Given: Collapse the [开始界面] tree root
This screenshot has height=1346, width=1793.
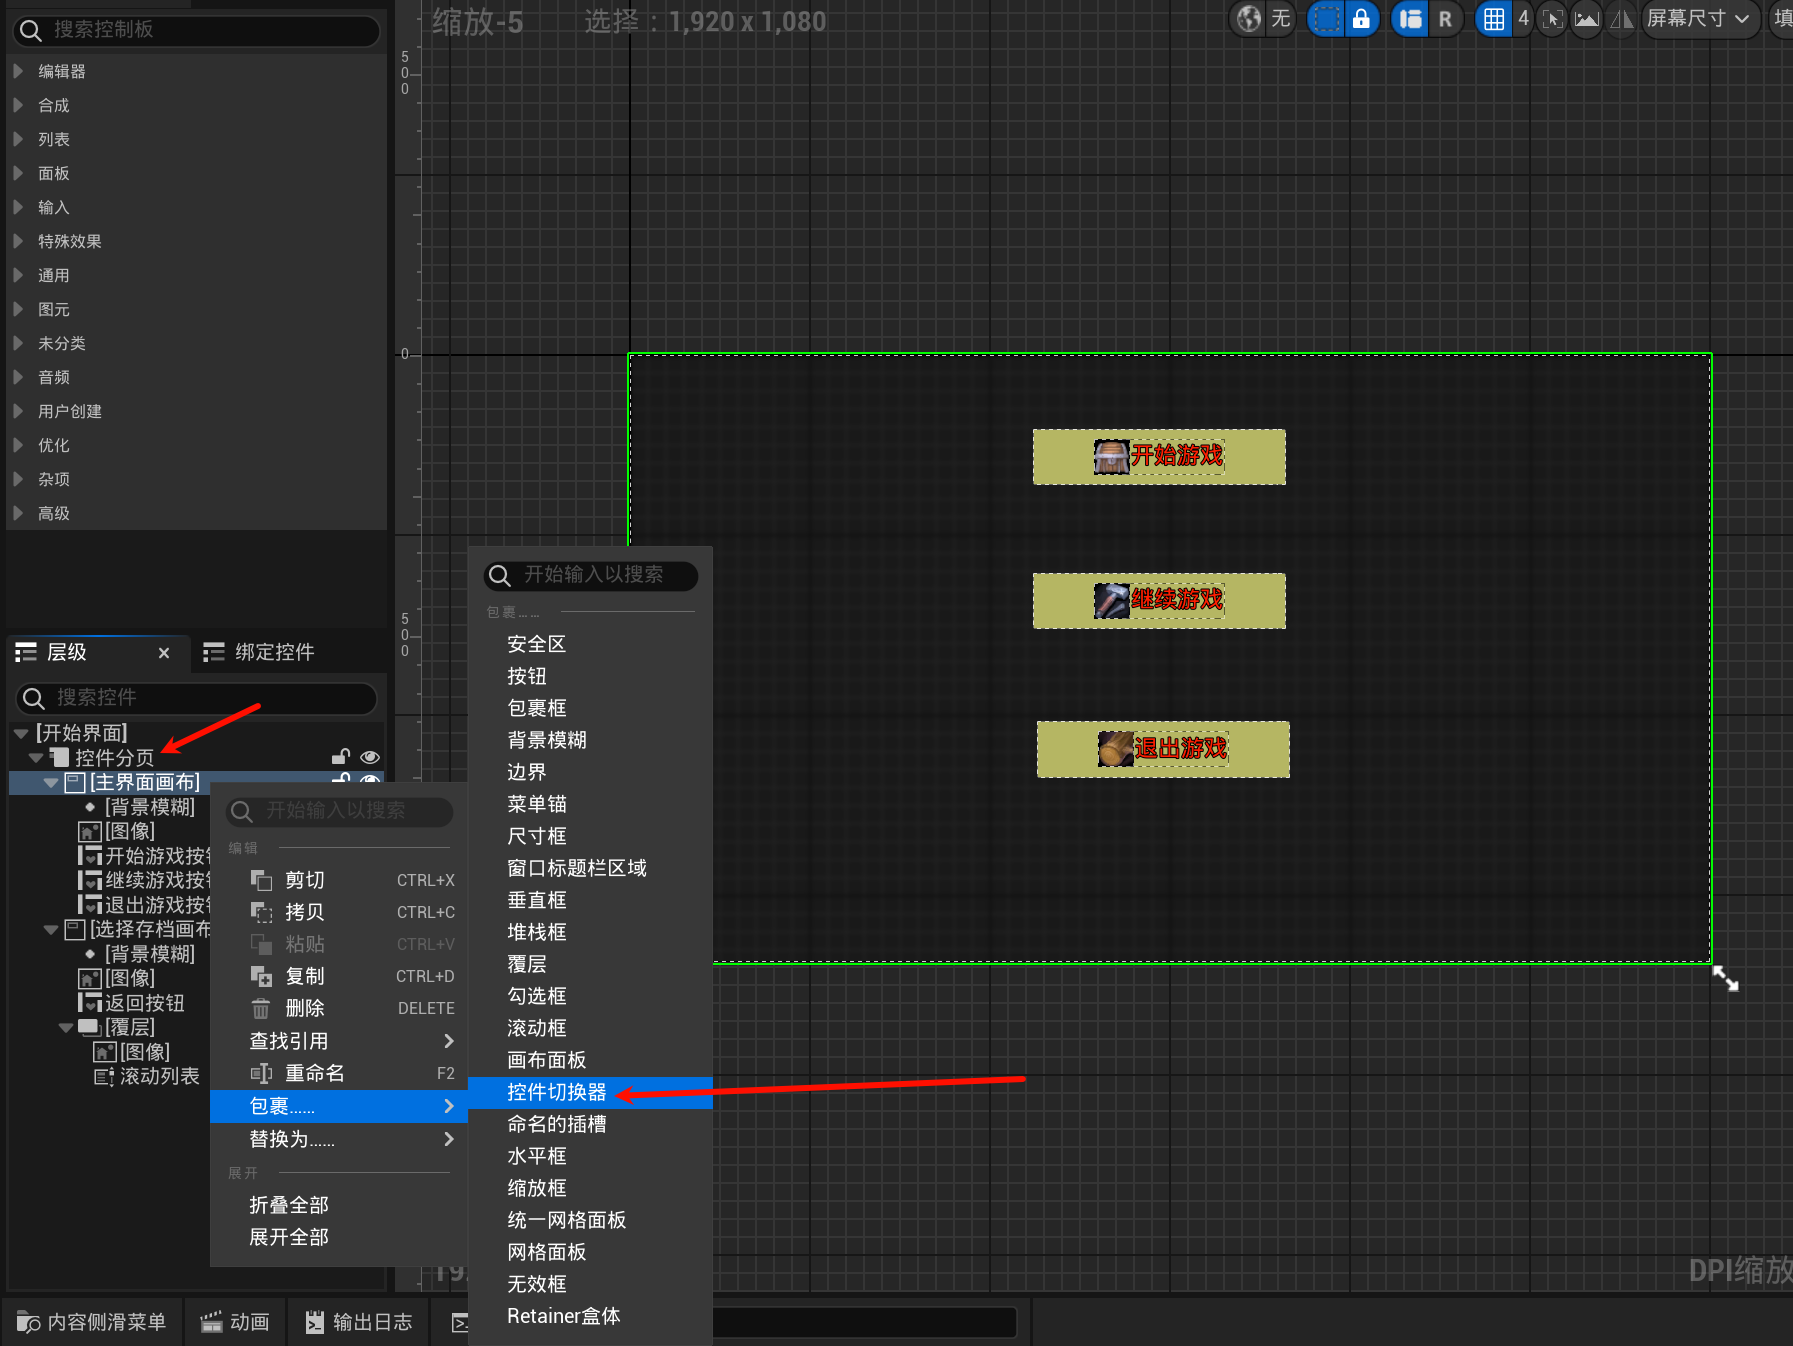Looking at the screenshot, I should [21, 733].
